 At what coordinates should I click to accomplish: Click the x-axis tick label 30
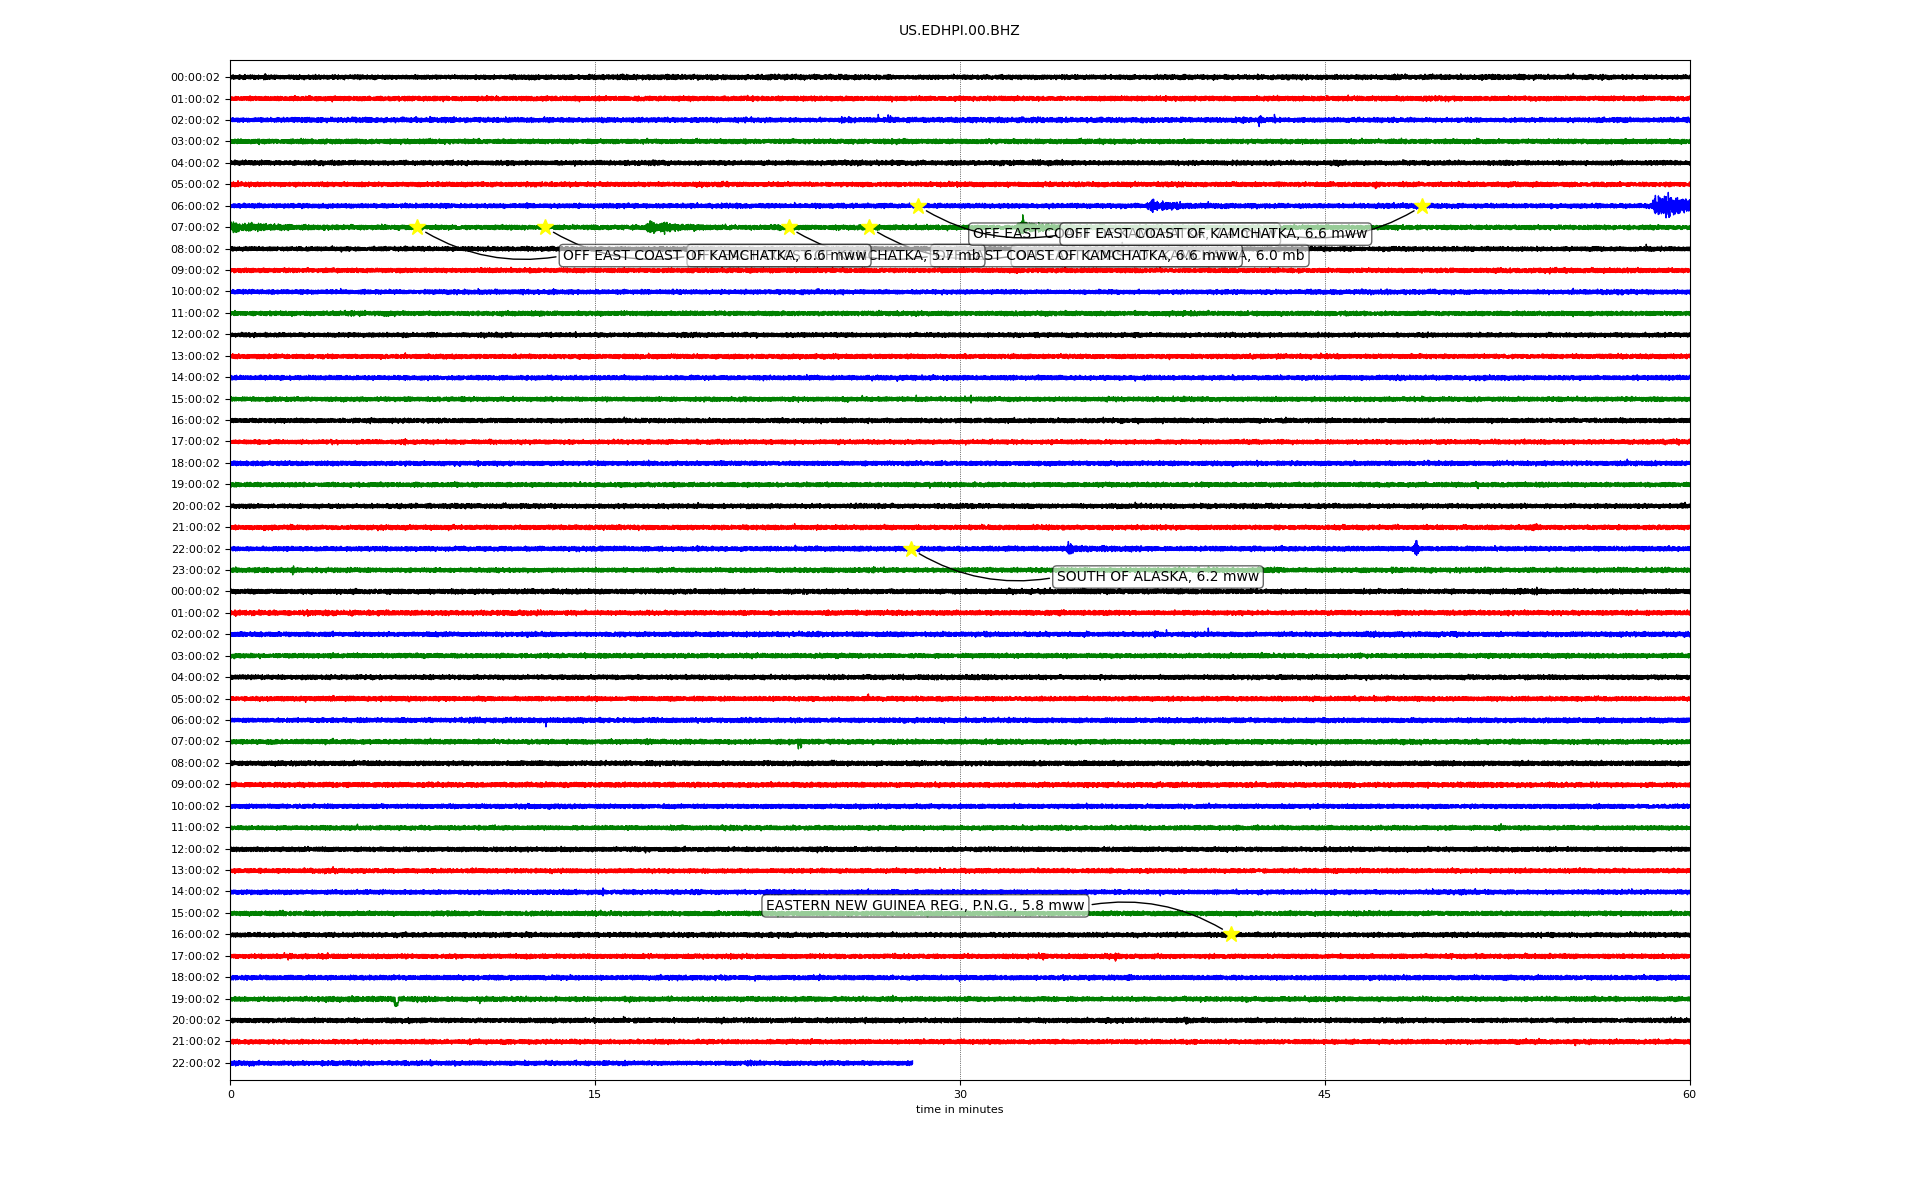click(960, 1094)
